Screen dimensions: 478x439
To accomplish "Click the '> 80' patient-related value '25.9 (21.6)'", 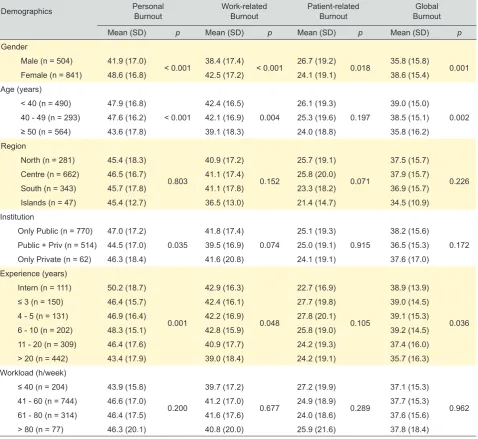I will (x=316, y=429).
